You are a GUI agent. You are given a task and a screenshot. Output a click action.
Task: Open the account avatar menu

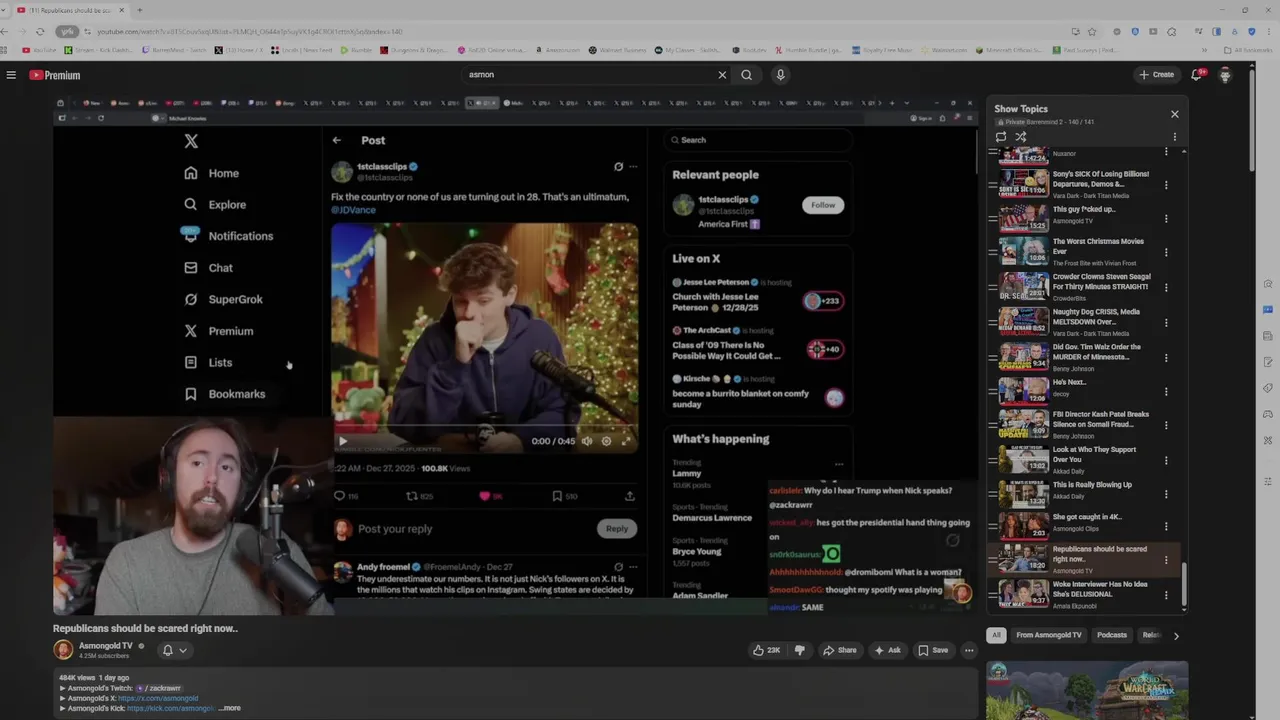pyautogui.click(x=1225, y=75)
